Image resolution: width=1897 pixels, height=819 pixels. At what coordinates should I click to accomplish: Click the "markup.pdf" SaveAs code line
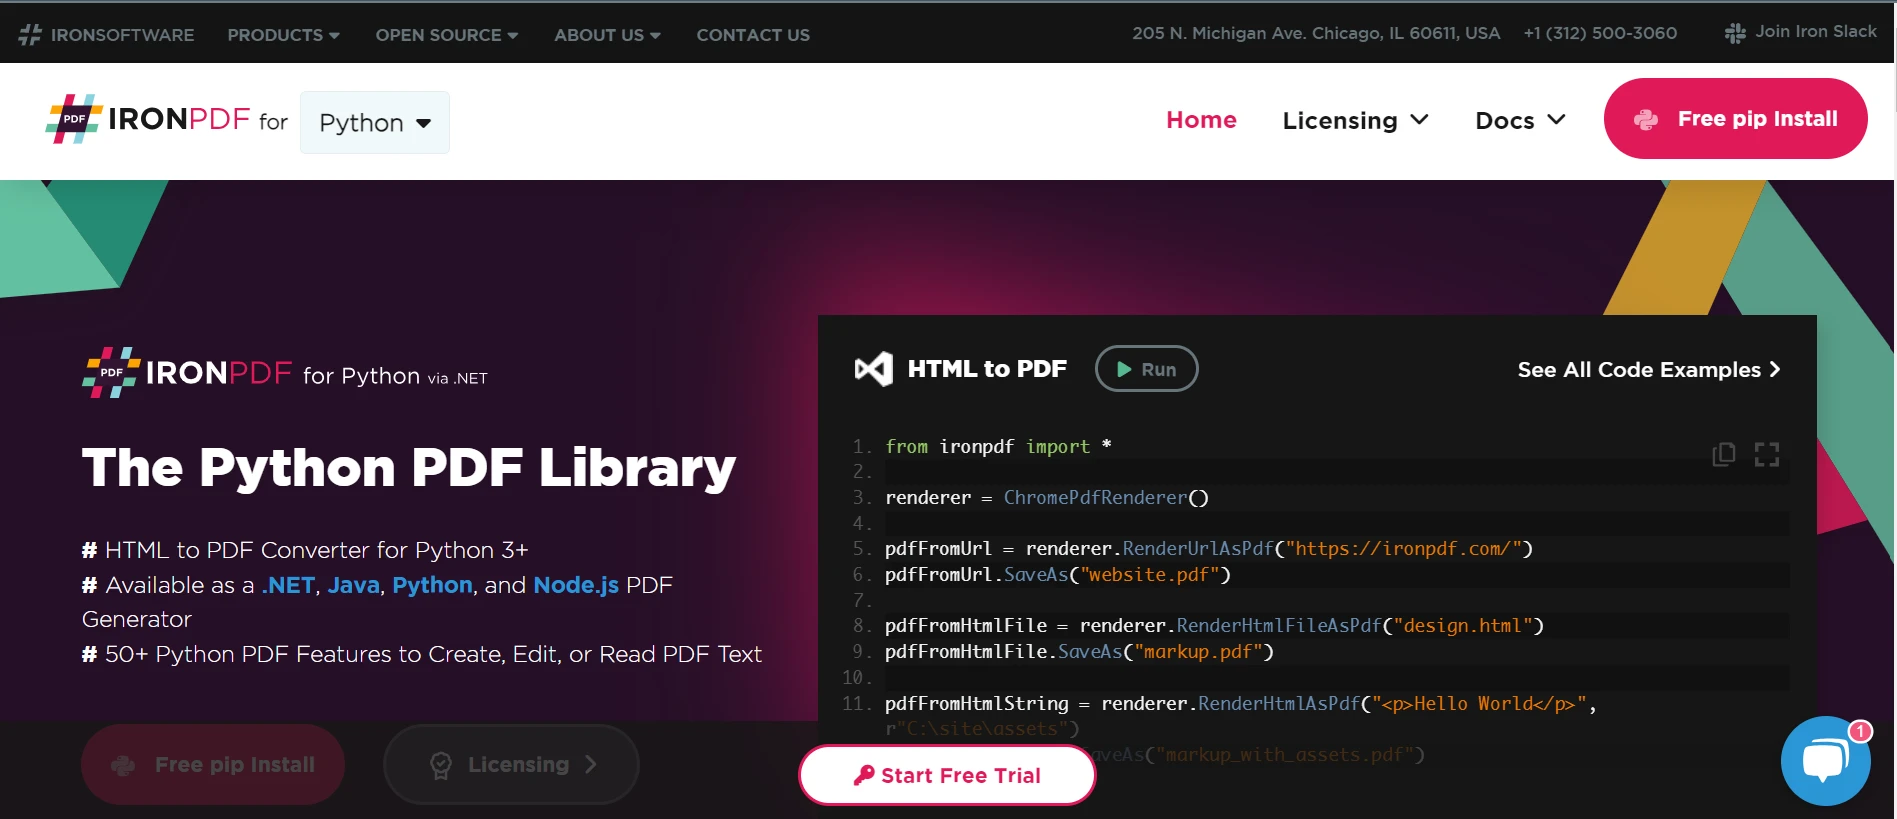coord(1079,651)
